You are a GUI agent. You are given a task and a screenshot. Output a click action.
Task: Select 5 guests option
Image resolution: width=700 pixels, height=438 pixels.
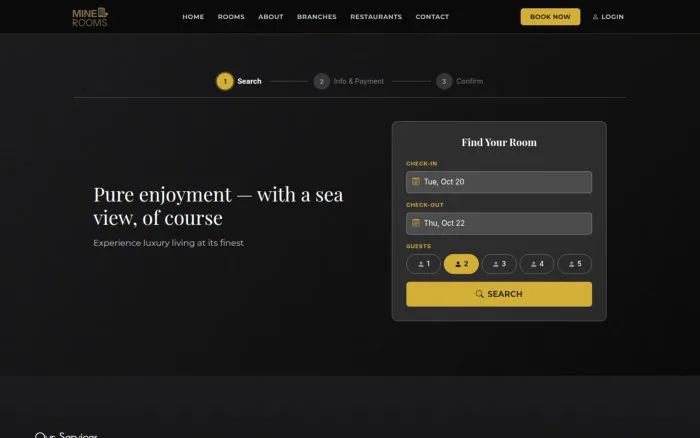coord(575,264)
